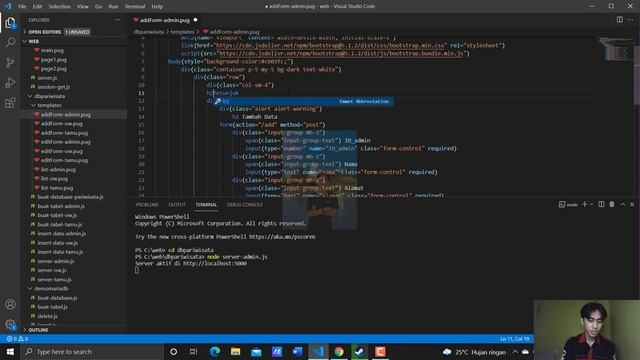Viewport: 640px width, 360px height.
Task: Click the bootstrap.min.css CDN link
Action: (330, 45)
